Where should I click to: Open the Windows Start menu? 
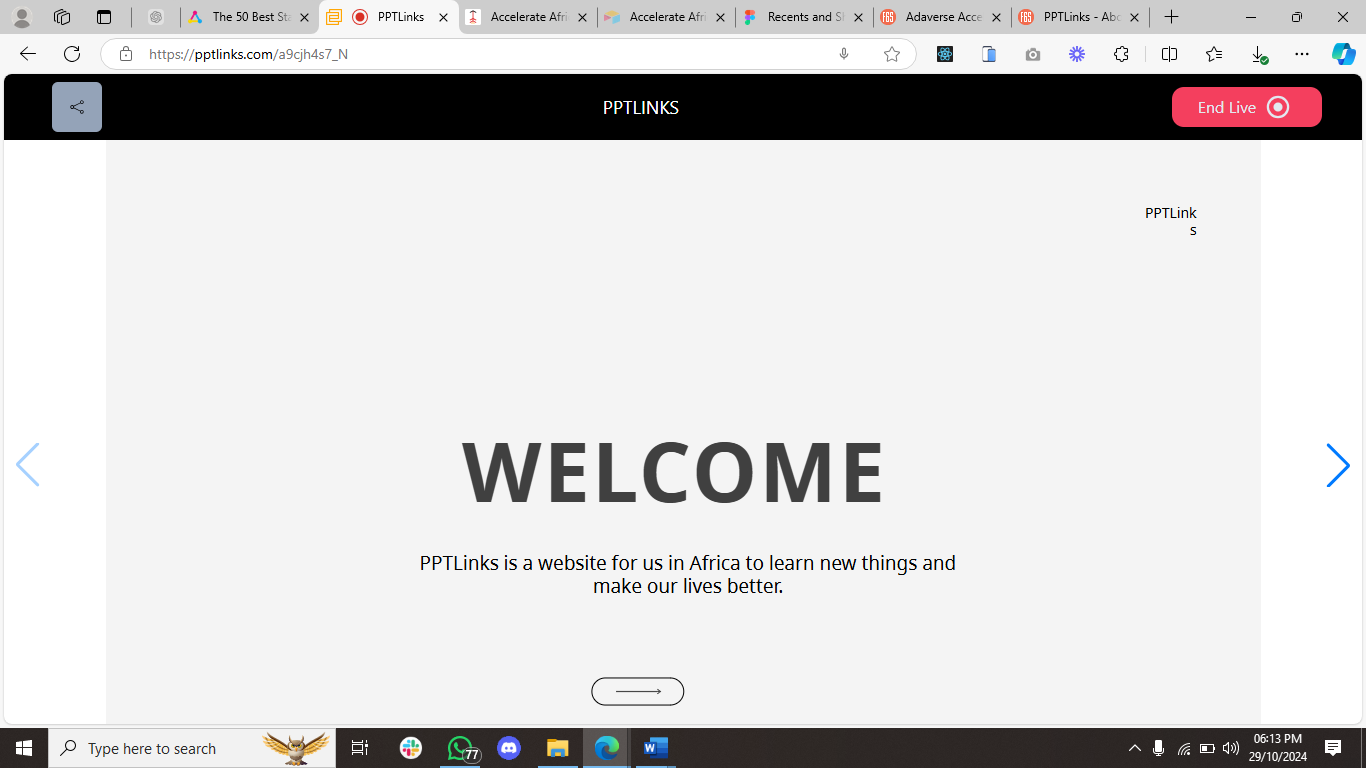point(24,748)
